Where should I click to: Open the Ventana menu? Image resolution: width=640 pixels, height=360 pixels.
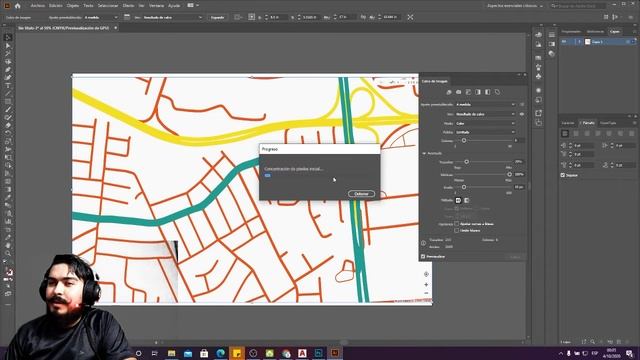[156, 6]
